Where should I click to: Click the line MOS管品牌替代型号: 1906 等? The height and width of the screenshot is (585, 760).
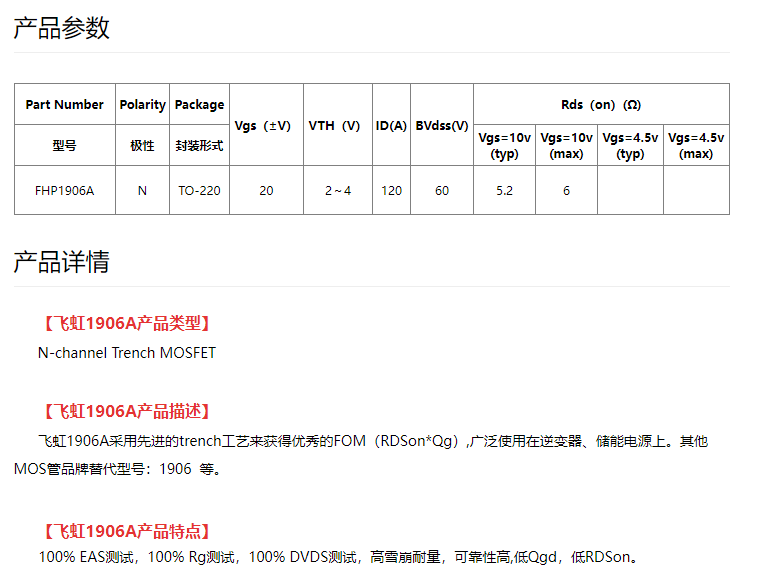(x=117, y=469)
